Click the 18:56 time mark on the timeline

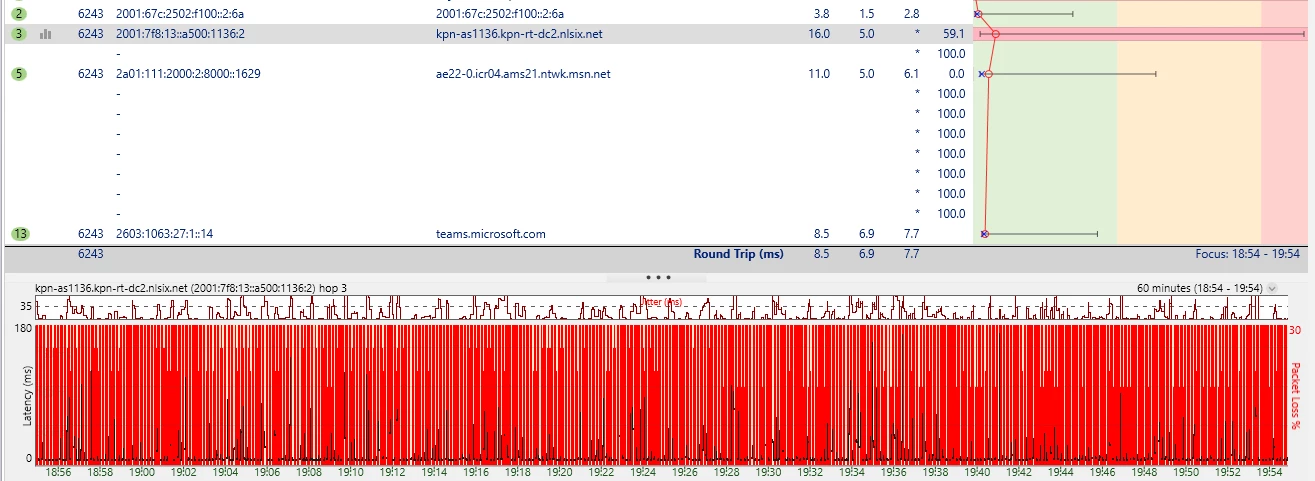click(58, 472)
